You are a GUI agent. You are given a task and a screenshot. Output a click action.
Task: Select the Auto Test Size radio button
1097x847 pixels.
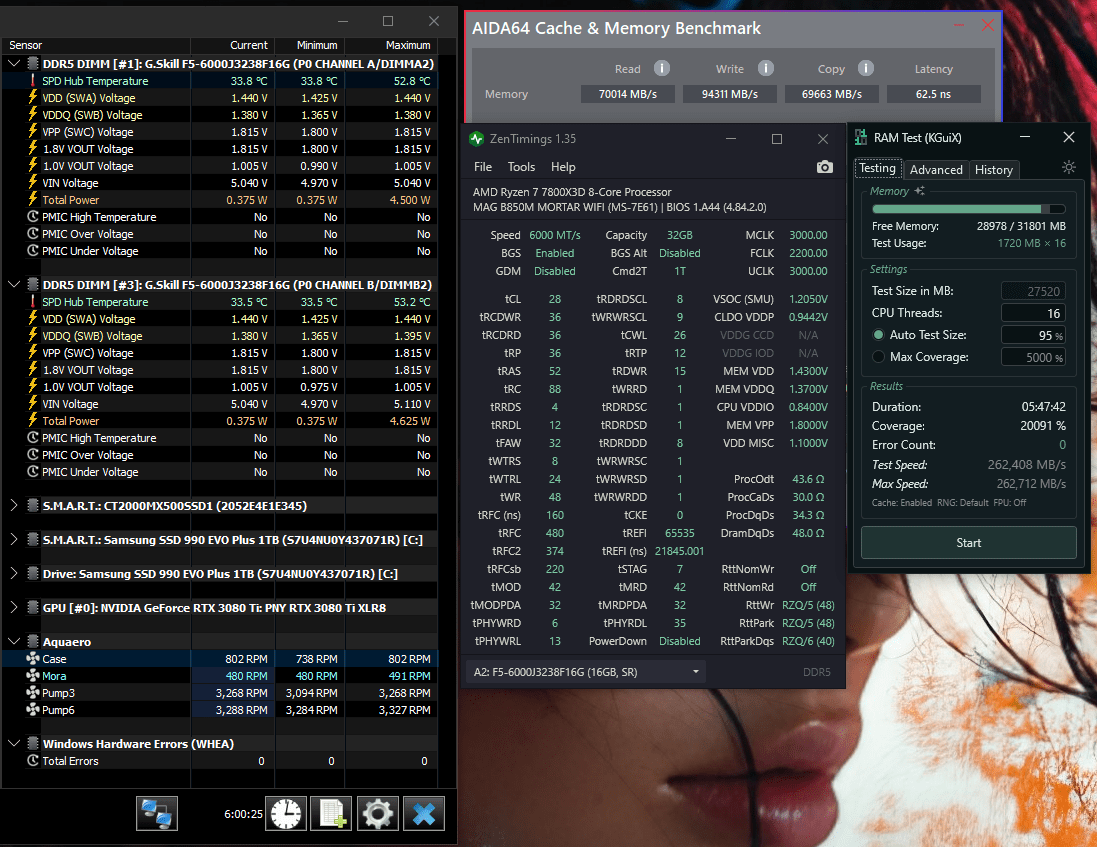(x=879, y=335)
